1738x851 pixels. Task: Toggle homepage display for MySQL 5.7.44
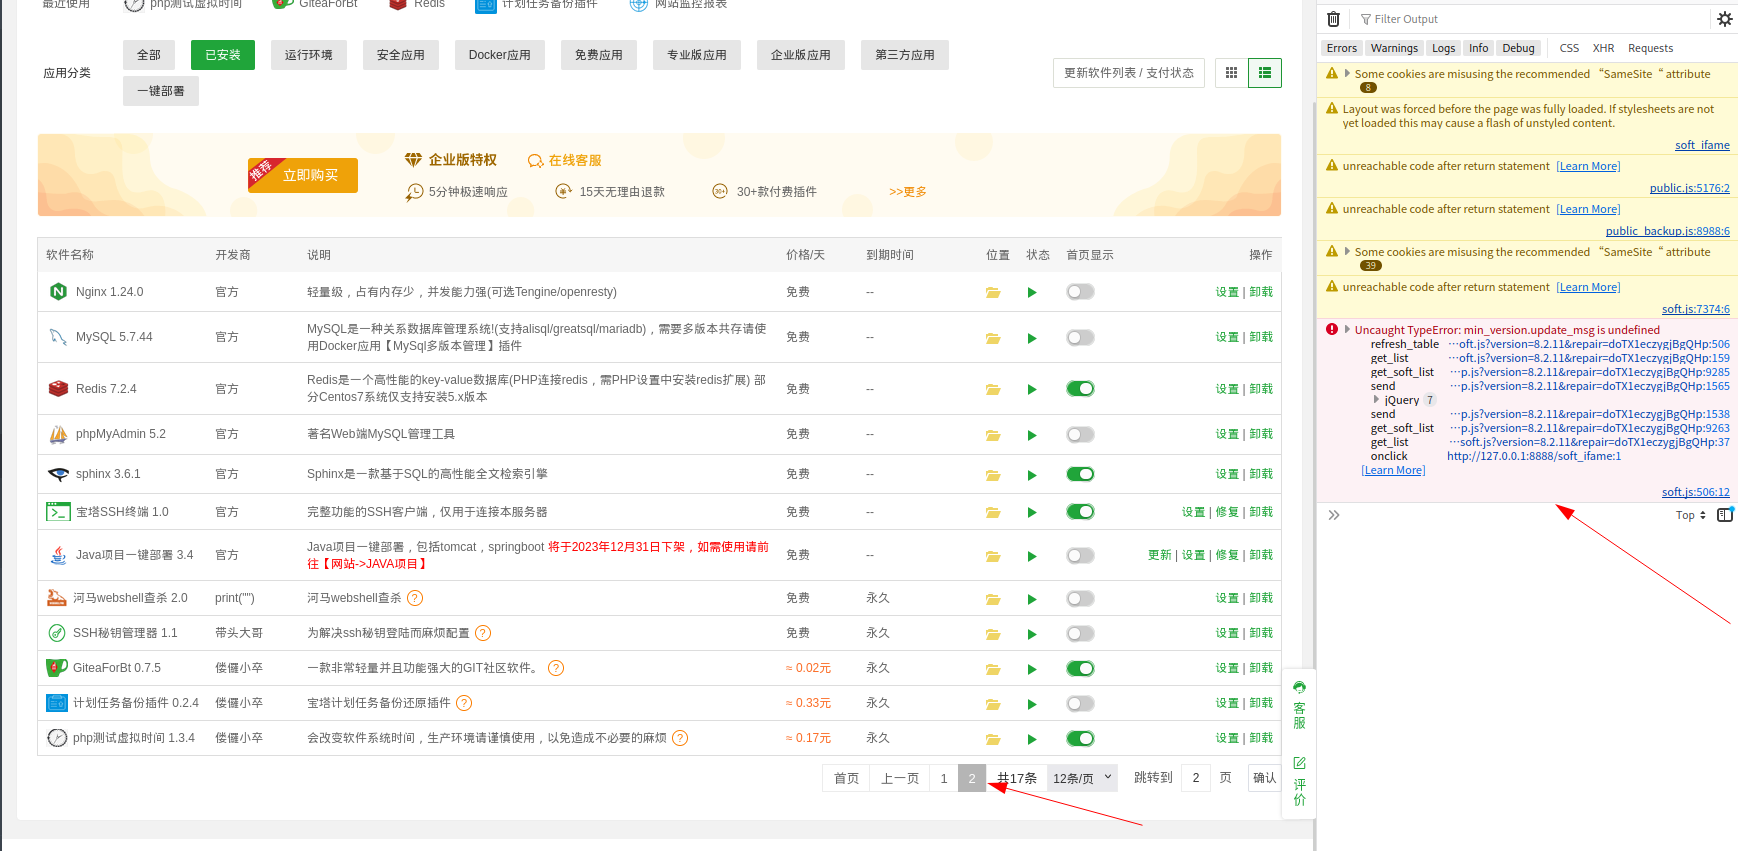[x=1080, y=338]
